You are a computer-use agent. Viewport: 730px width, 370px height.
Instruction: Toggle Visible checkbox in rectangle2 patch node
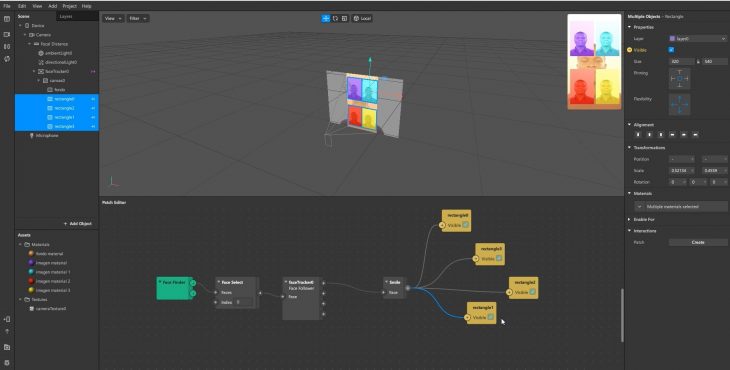pos(532,292)
